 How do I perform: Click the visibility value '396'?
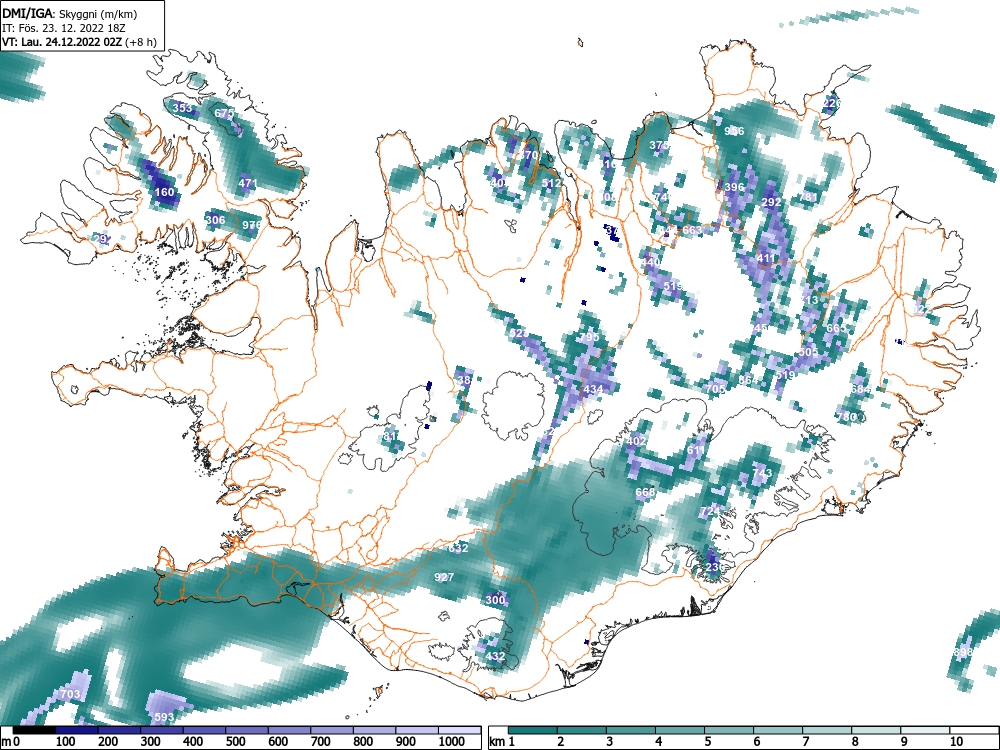point(735,187)
